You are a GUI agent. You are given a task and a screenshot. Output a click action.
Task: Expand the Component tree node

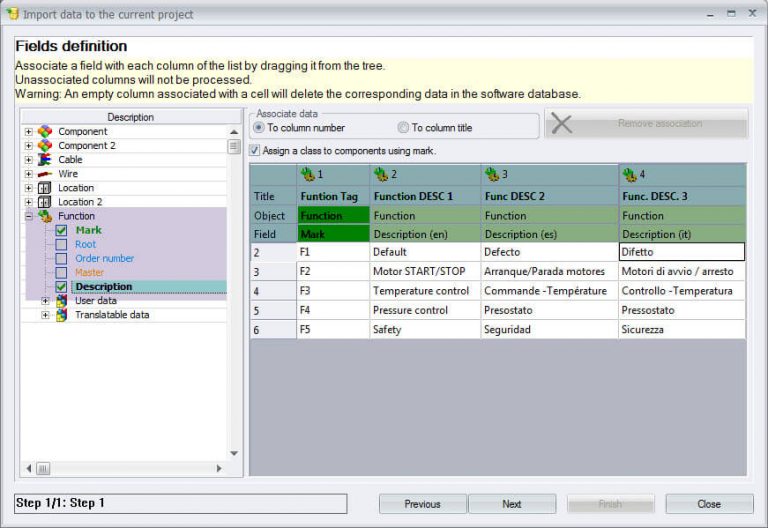tap(28, 132)
